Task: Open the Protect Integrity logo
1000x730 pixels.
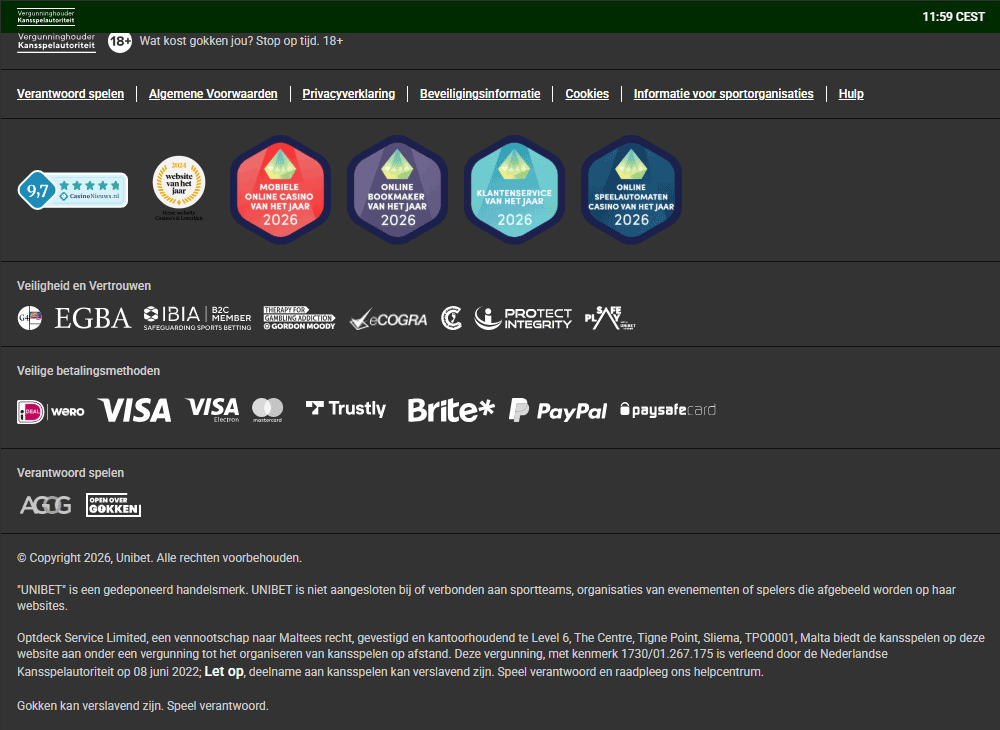Action: 523,318
